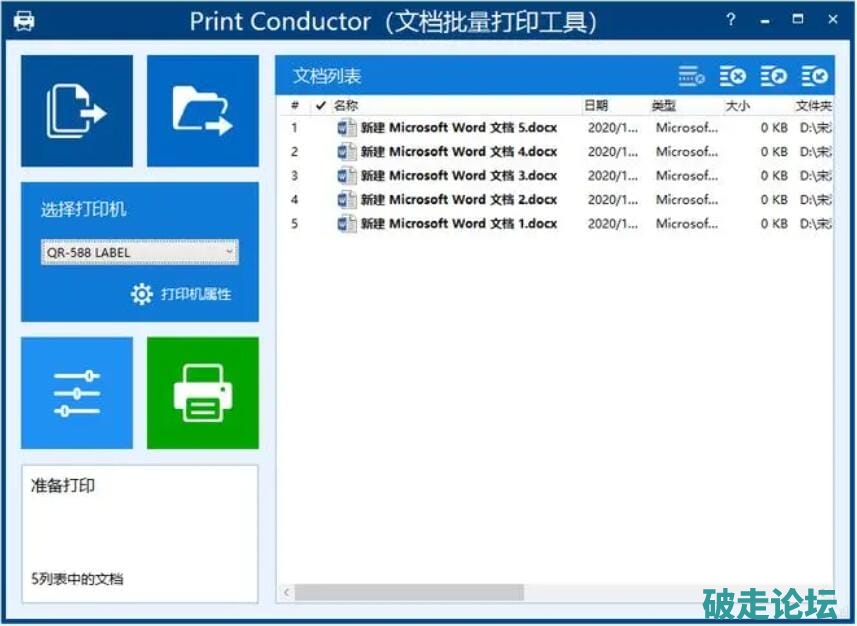The image size is (857, 626).
Task: Click the first list icon in 文档列表 header
Action: click(x=691, y=76)
